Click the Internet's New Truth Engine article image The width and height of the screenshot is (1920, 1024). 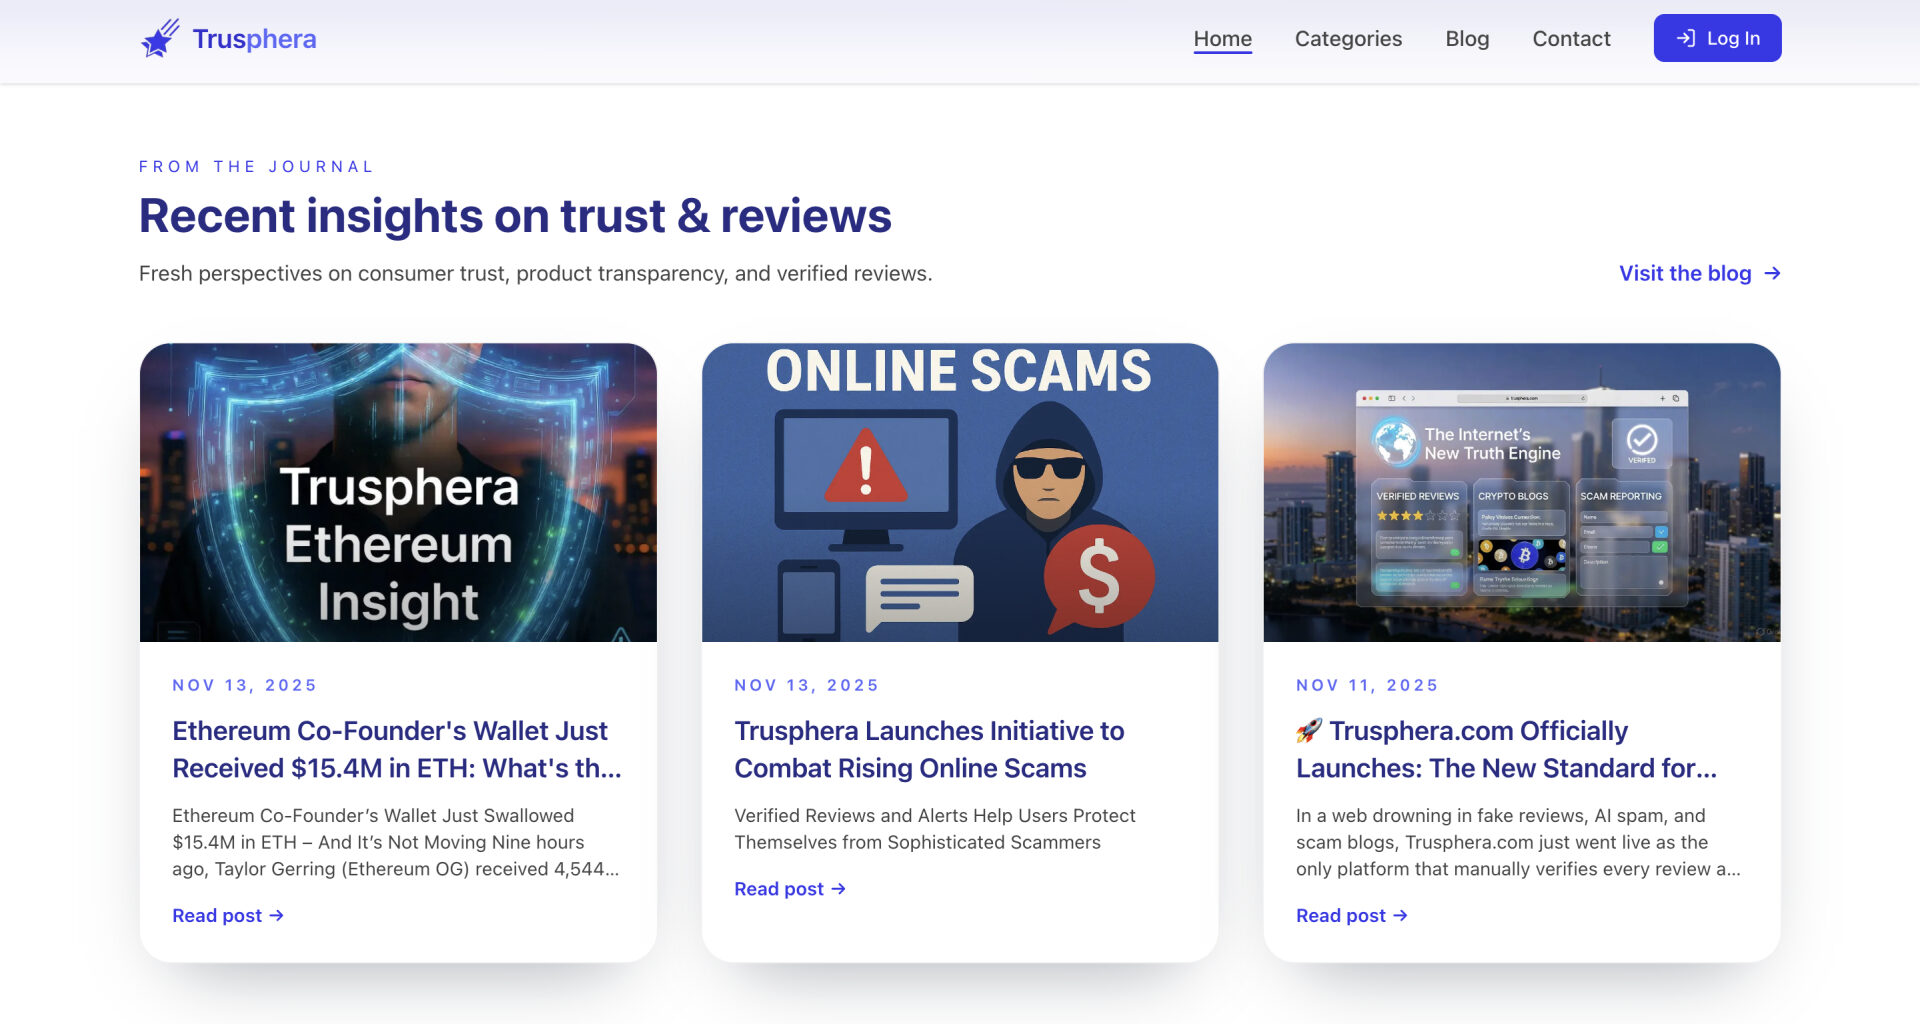(x=1522, y=491)
